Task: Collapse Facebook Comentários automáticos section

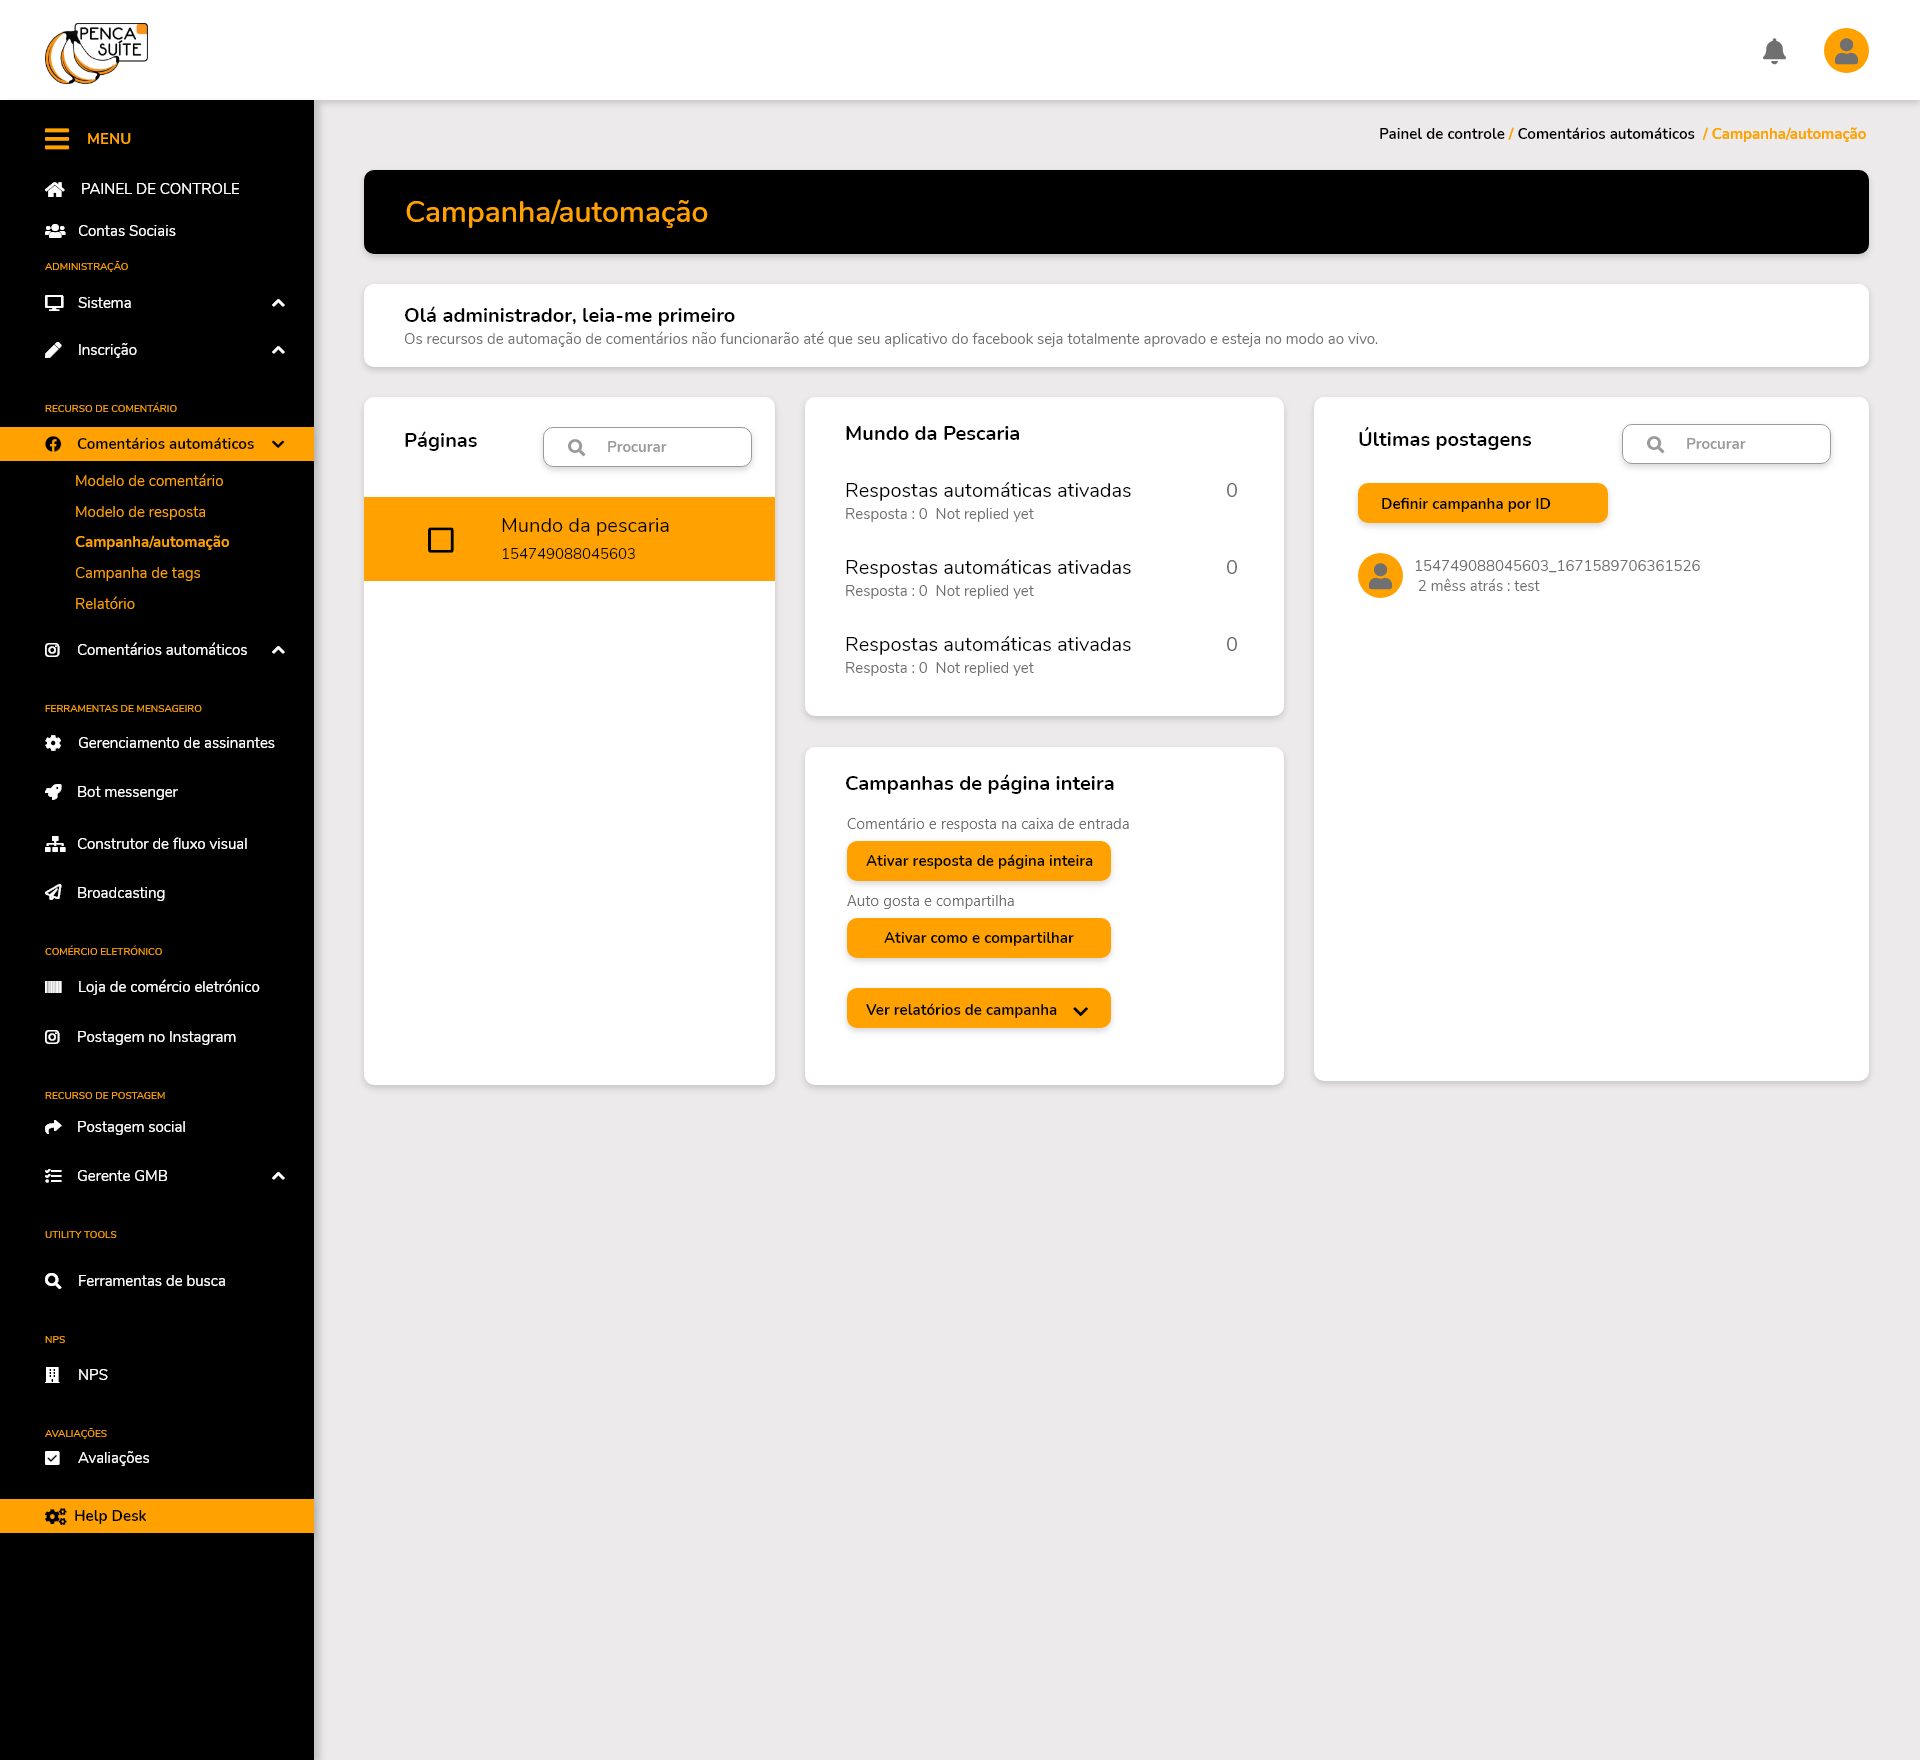Action: (279, 444)
